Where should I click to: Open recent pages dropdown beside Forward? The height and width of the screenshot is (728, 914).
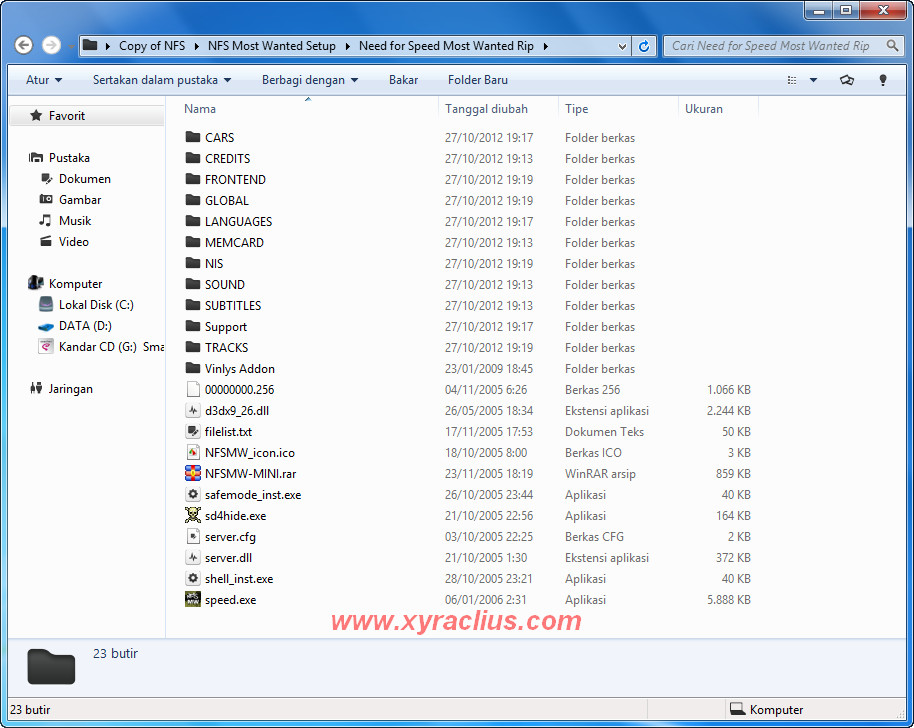71,46
